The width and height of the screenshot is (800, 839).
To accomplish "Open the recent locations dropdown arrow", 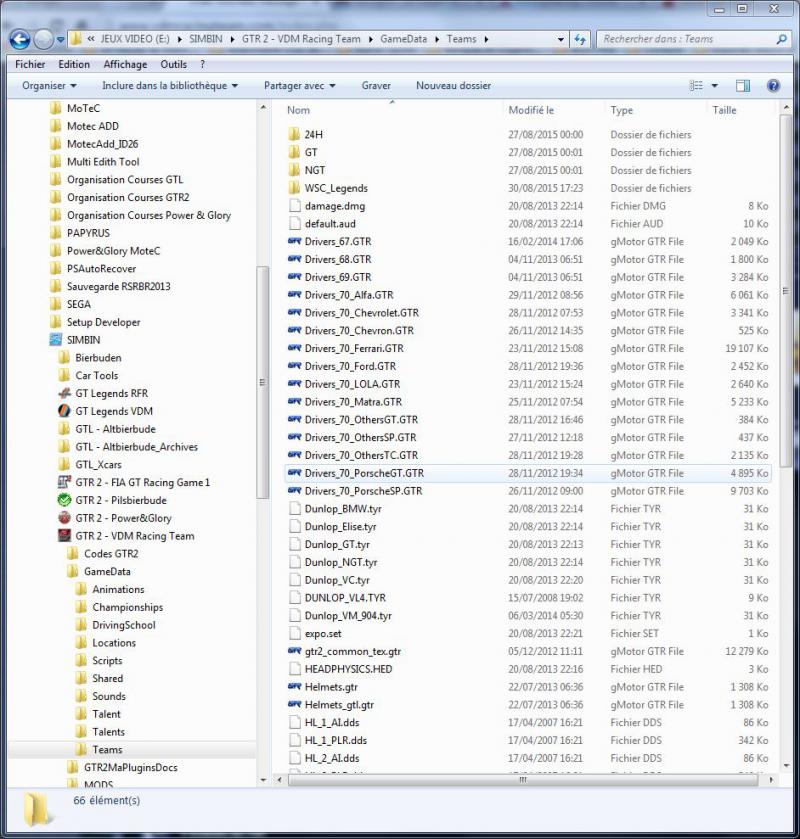I will point(60,40).
